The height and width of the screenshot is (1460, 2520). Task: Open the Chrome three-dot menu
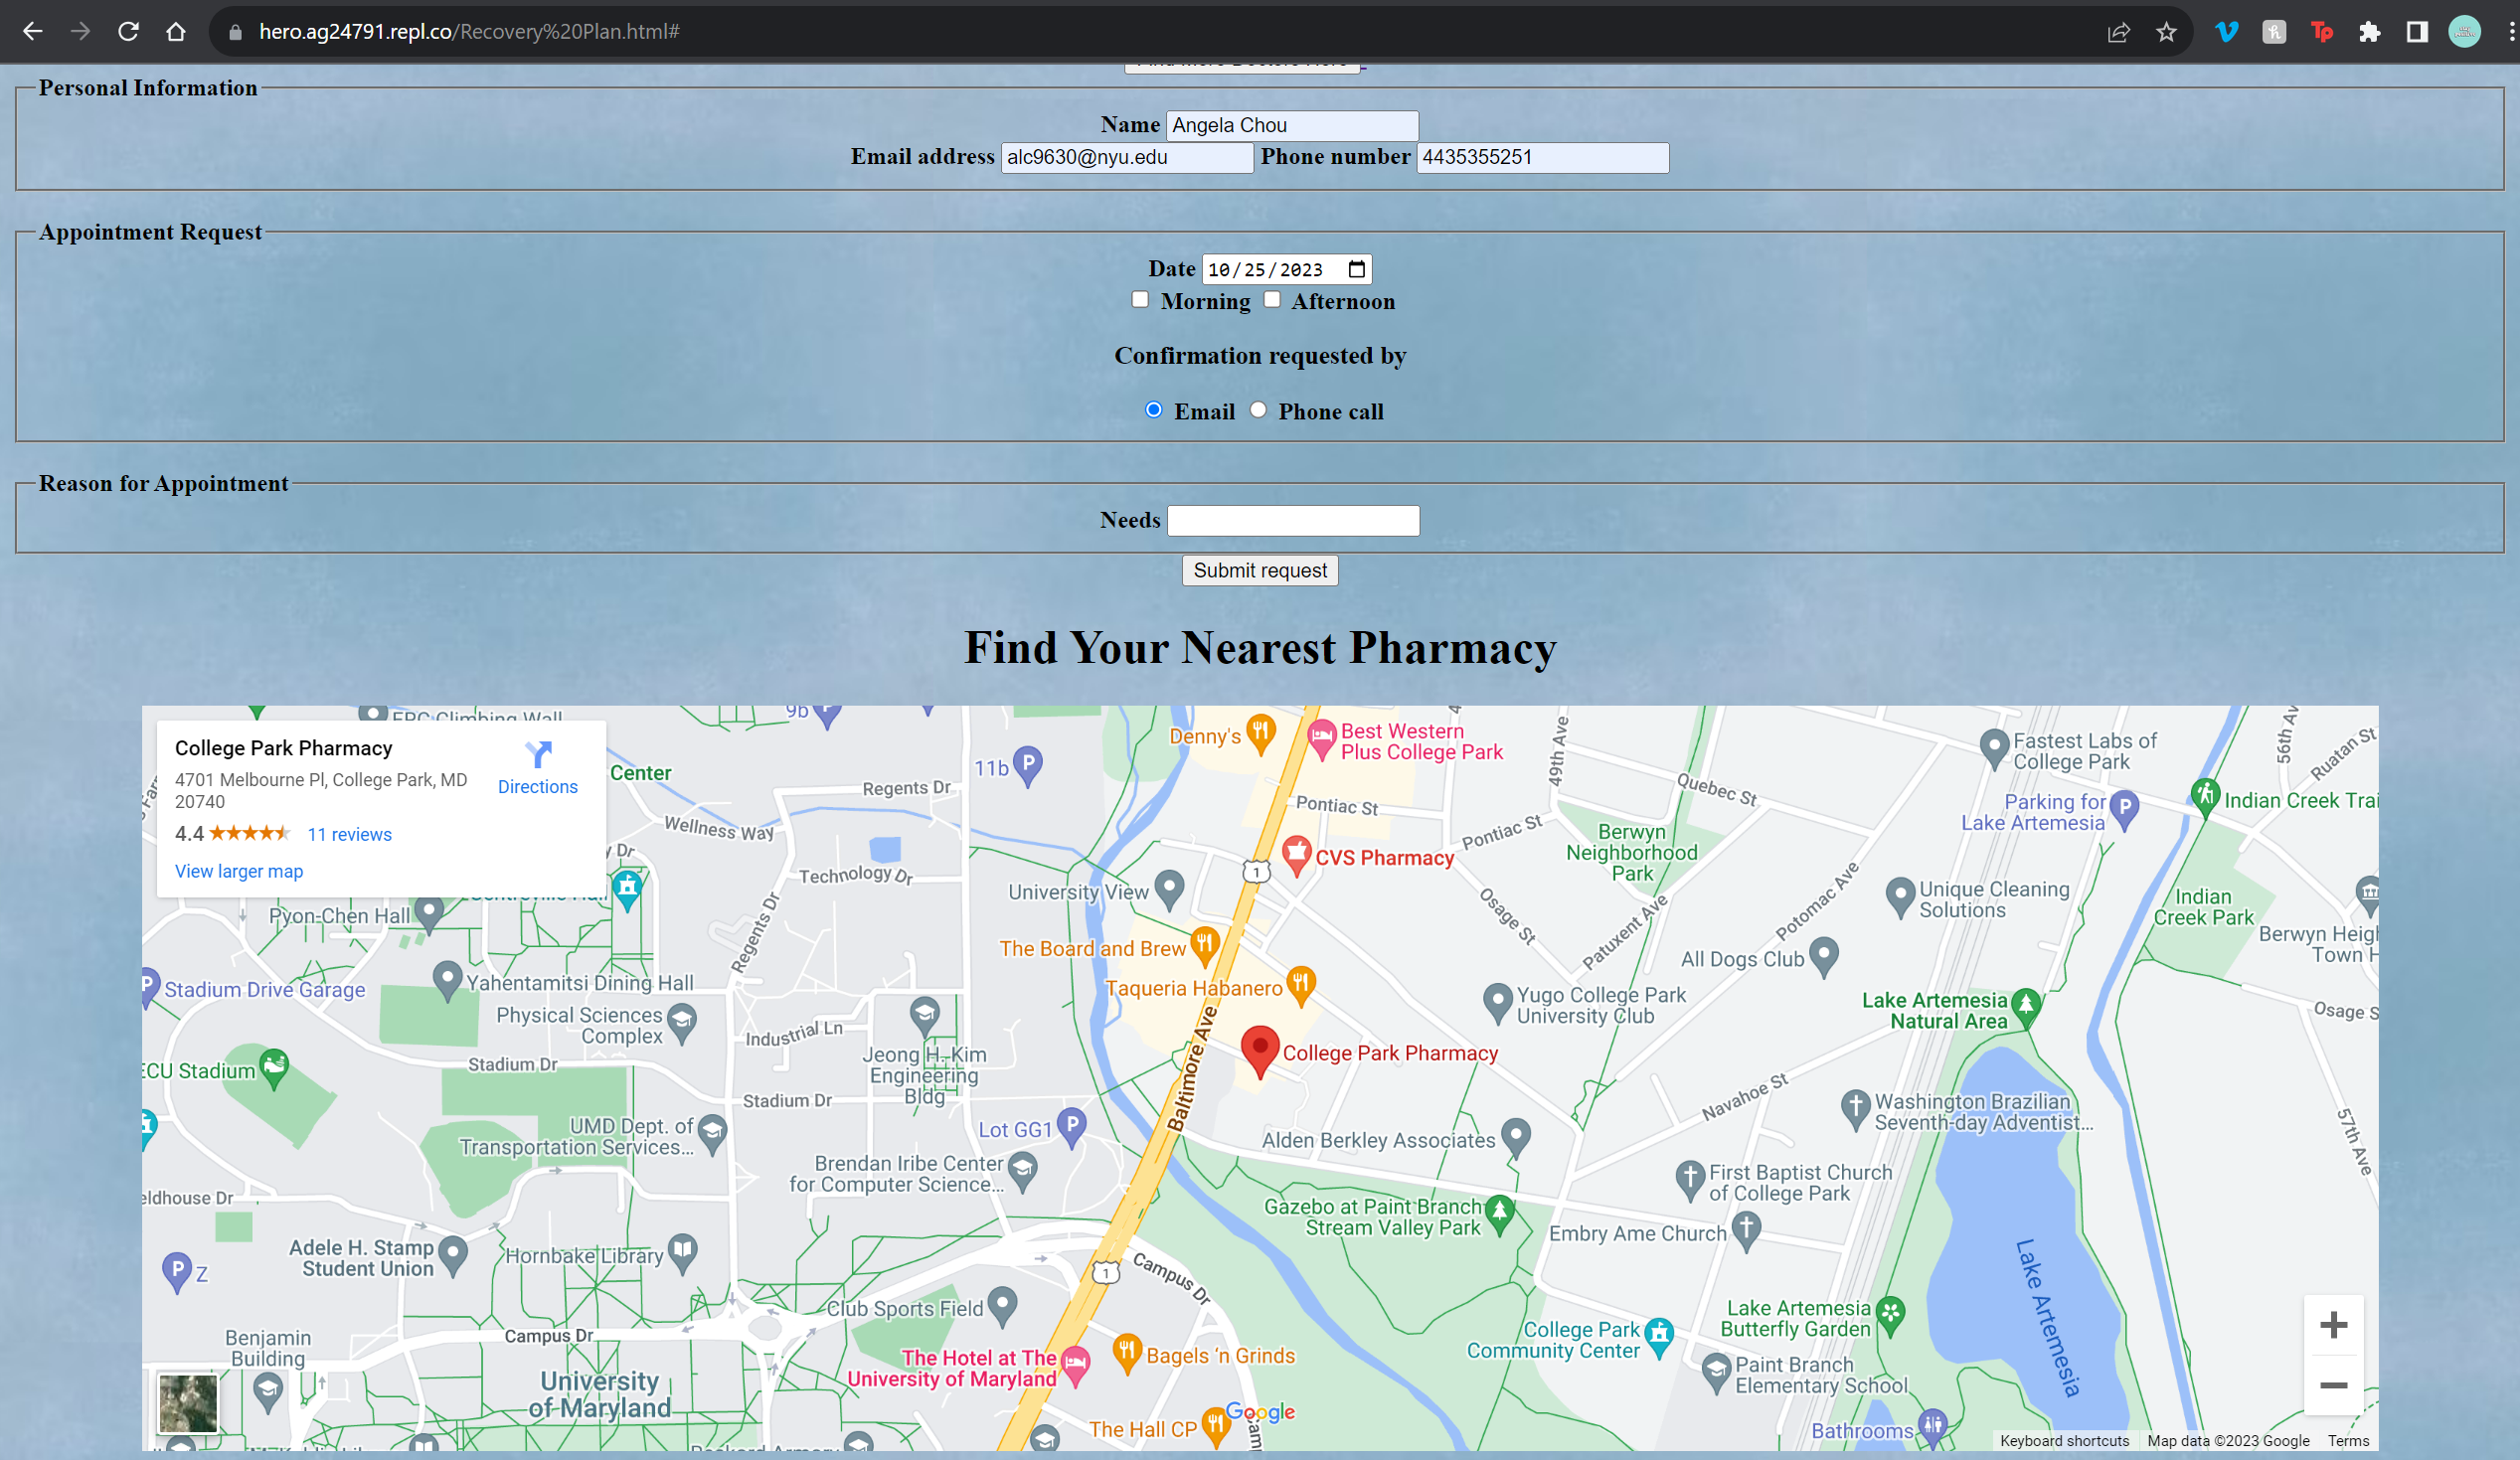coord(2511,32)
